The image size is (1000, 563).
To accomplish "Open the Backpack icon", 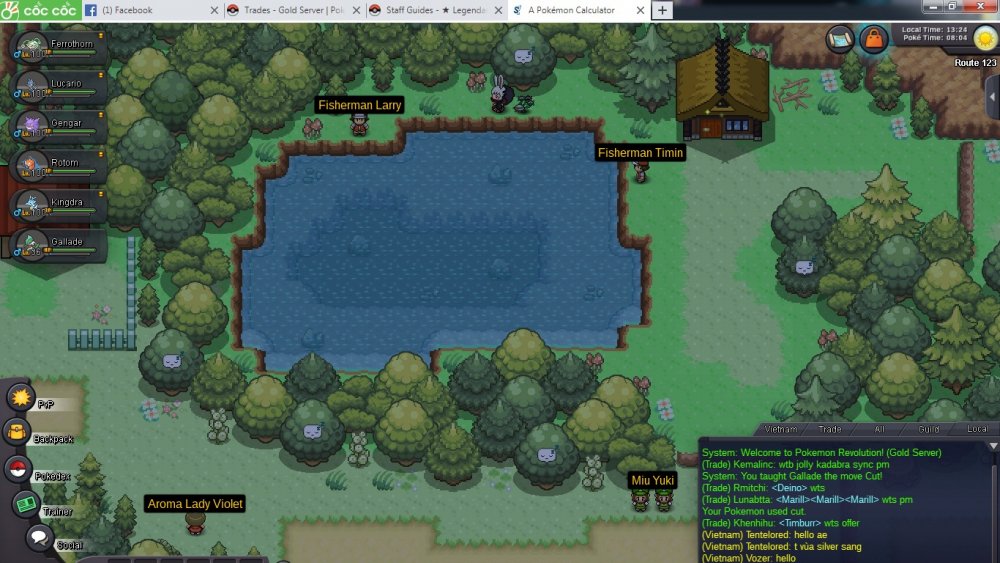I will (x=18, y=432).
